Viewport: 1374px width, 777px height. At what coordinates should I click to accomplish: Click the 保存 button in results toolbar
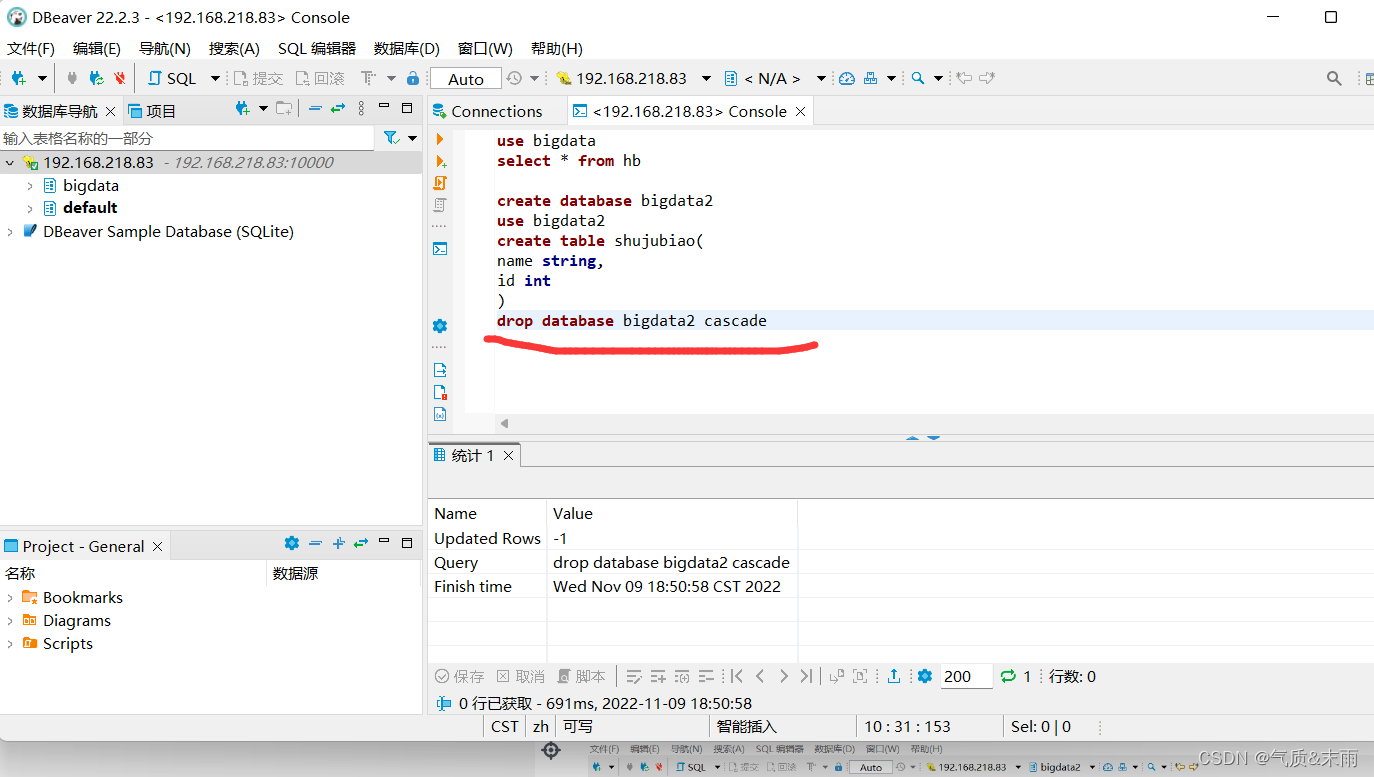coord(459,676)
